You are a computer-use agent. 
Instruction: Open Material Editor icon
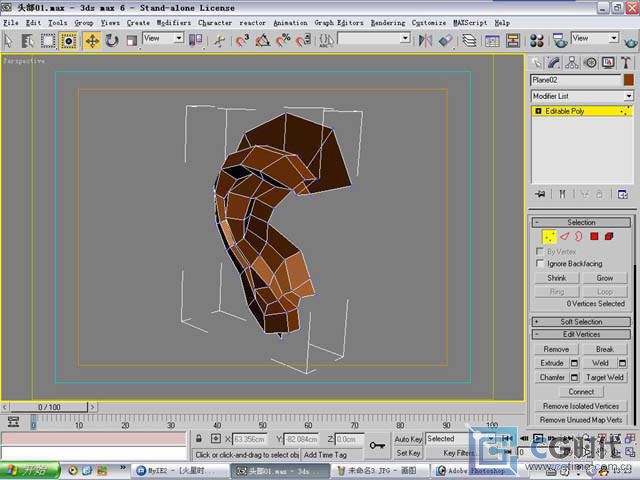537,41
